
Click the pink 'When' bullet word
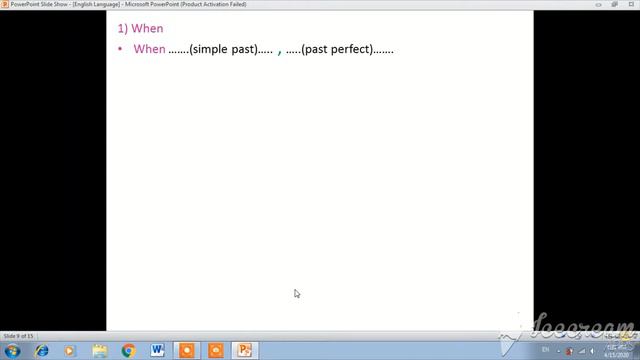(x=149, y=49)
